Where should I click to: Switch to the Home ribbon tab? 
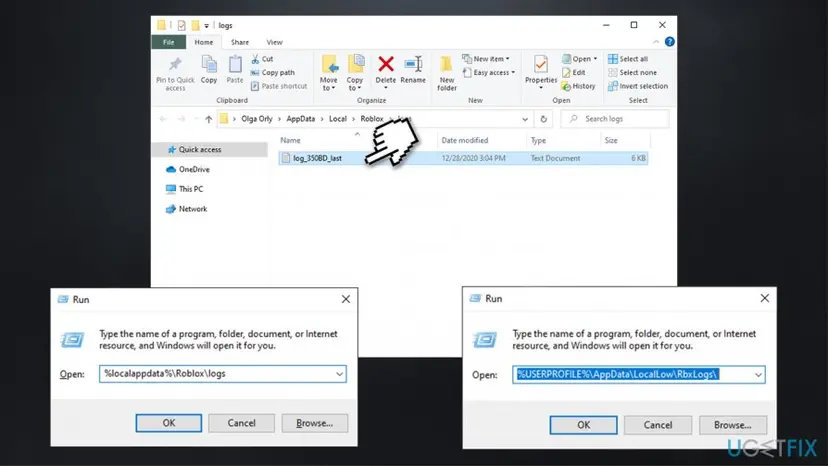[204, 42]
